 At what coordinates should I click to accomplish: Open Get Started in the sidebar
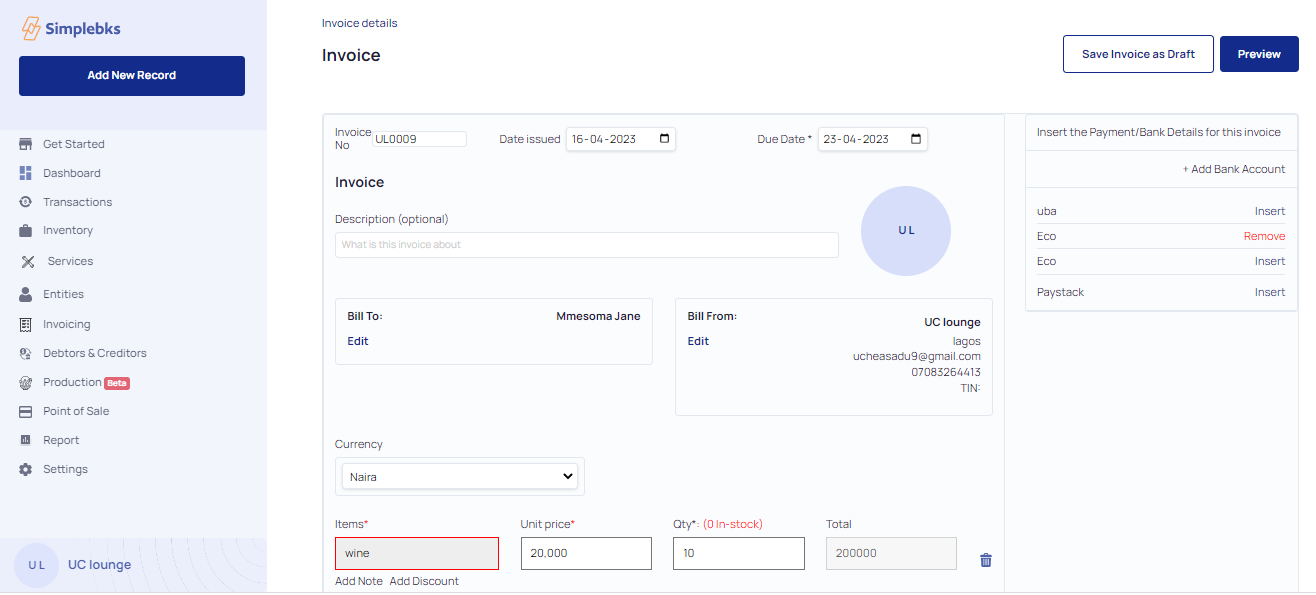74,144
